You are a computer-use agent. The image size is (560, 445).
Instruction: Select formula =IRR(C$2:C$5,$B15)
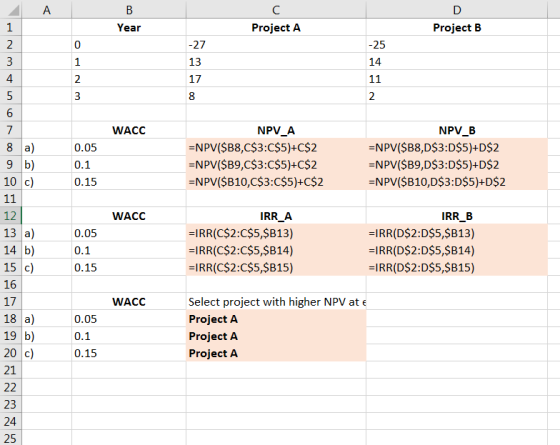tap(276, 268)
